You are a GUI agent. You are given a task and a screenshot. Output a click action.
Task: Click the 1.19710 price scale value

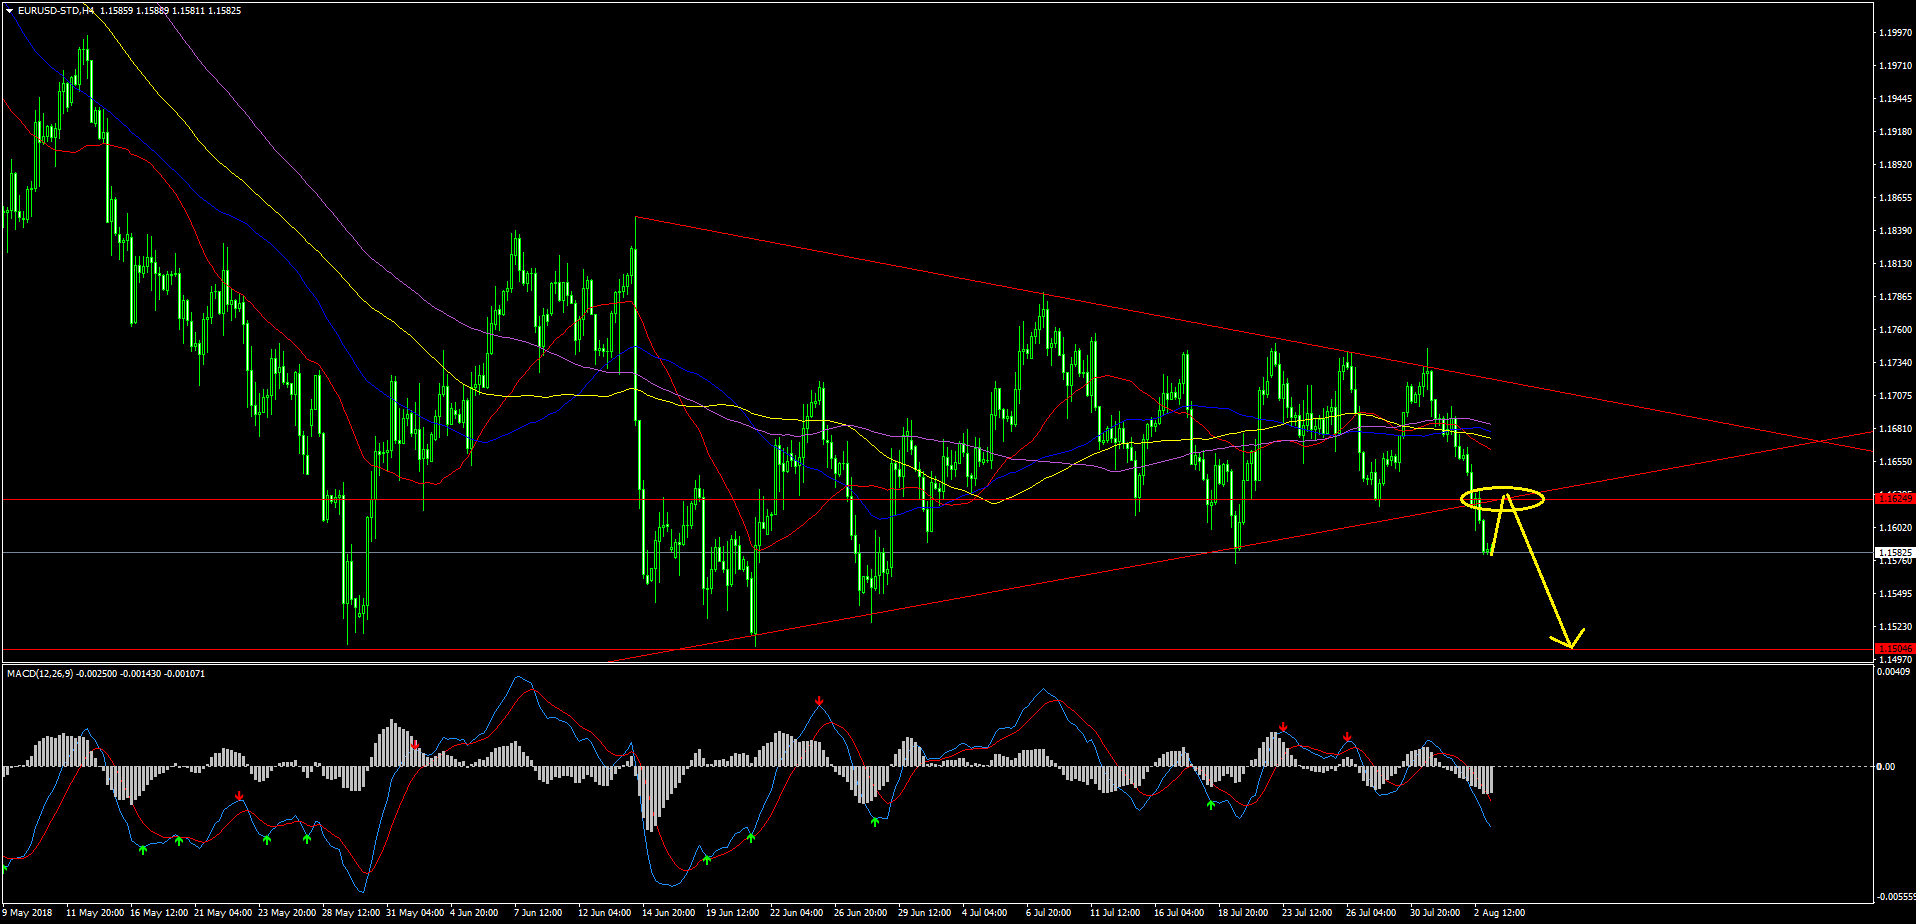[1896, 66]
